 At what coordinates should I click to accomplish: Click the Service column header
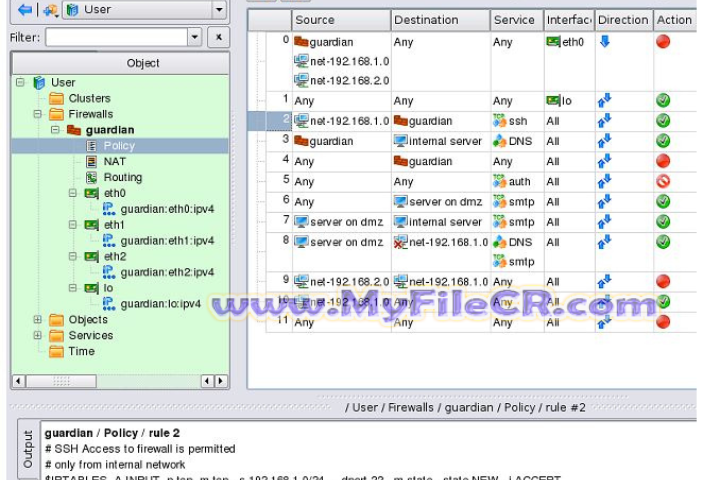point(517,20)
